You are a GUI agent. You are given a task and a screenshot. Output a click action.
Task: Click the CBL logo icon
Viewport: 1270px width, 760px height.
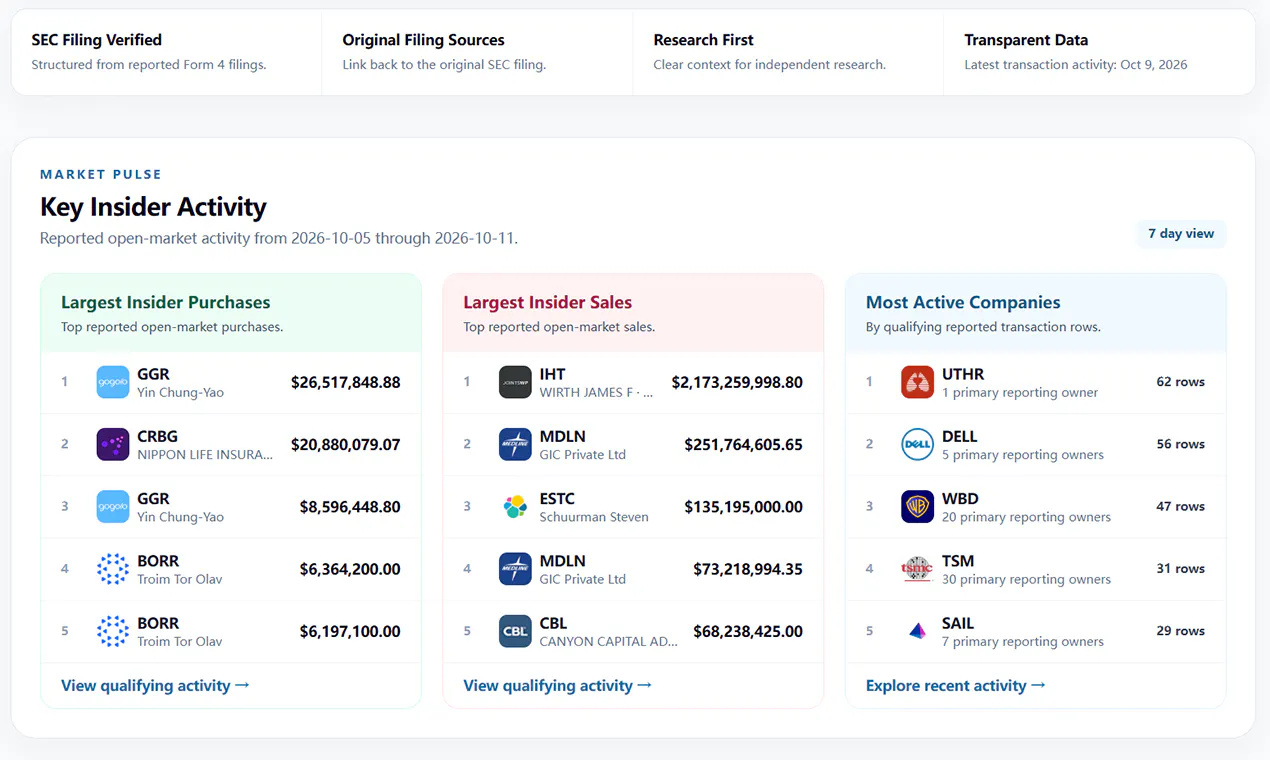pyautogui.click(x=515, y=631)
